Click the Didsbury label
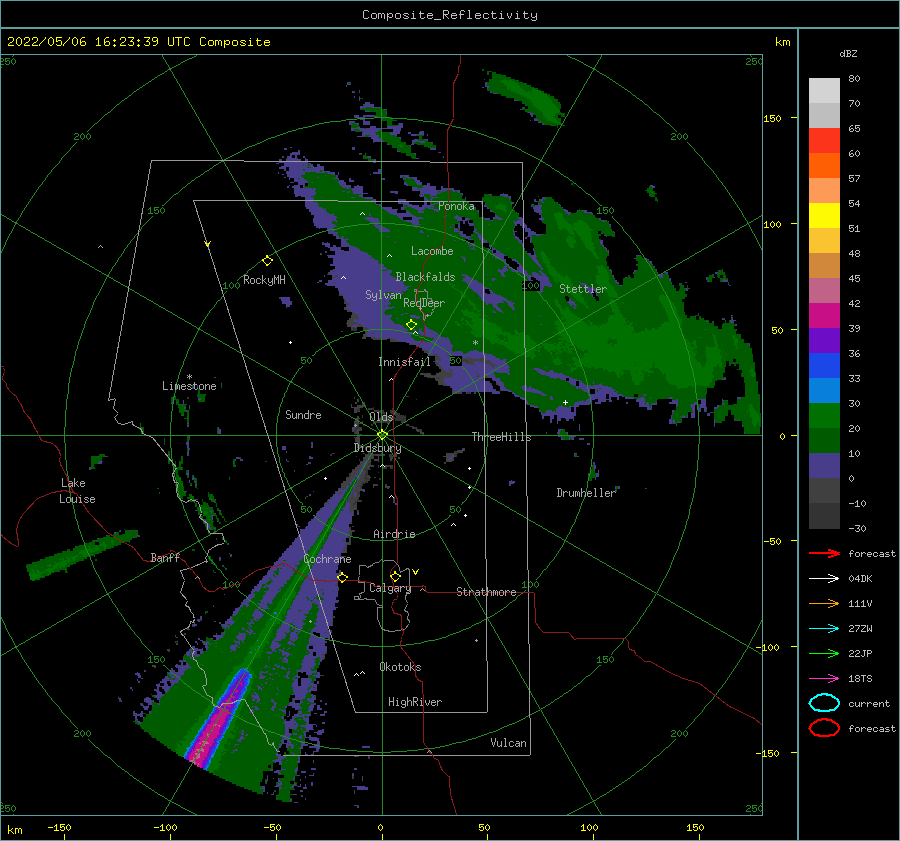This screenshot has height=841, width=900. [x=377, y=448]
